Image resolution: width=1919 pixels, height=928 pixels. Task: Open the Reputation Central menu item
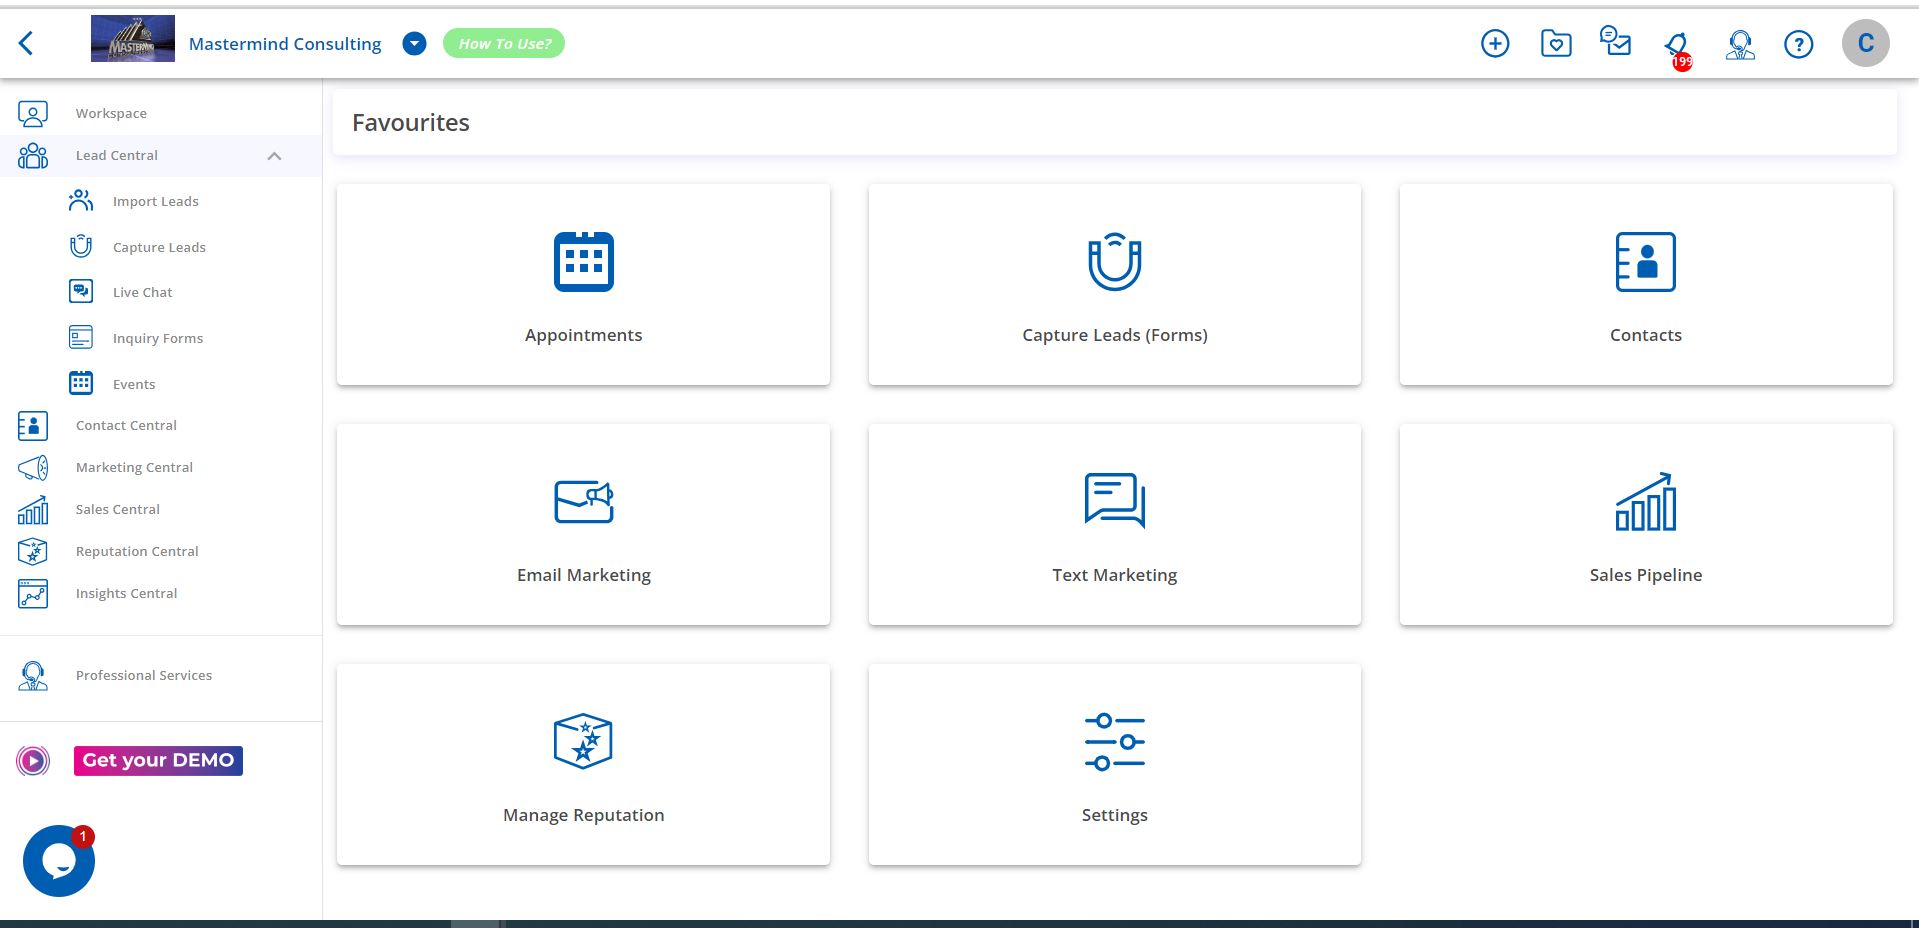137,551
